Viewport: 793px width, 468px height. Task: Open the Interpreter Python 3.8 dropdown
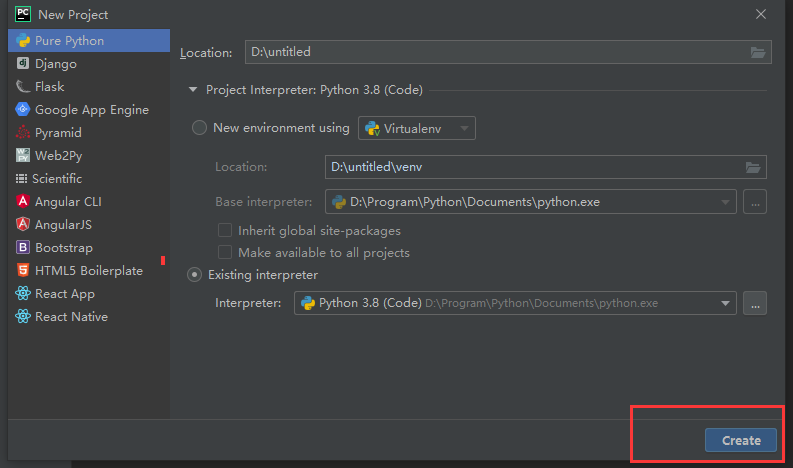point(515,303)
